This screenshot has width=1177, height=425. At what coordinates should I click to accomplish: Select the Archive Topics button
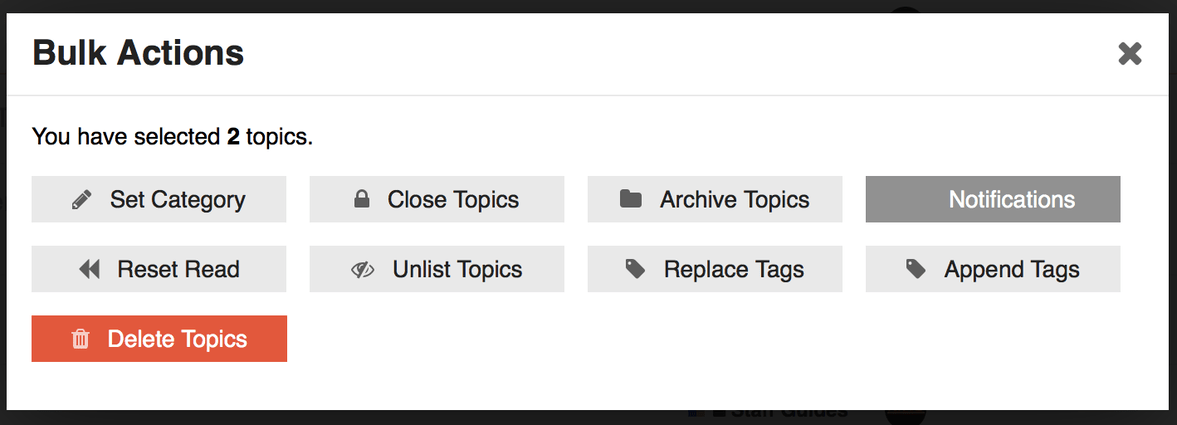click(x=715, y=200)
